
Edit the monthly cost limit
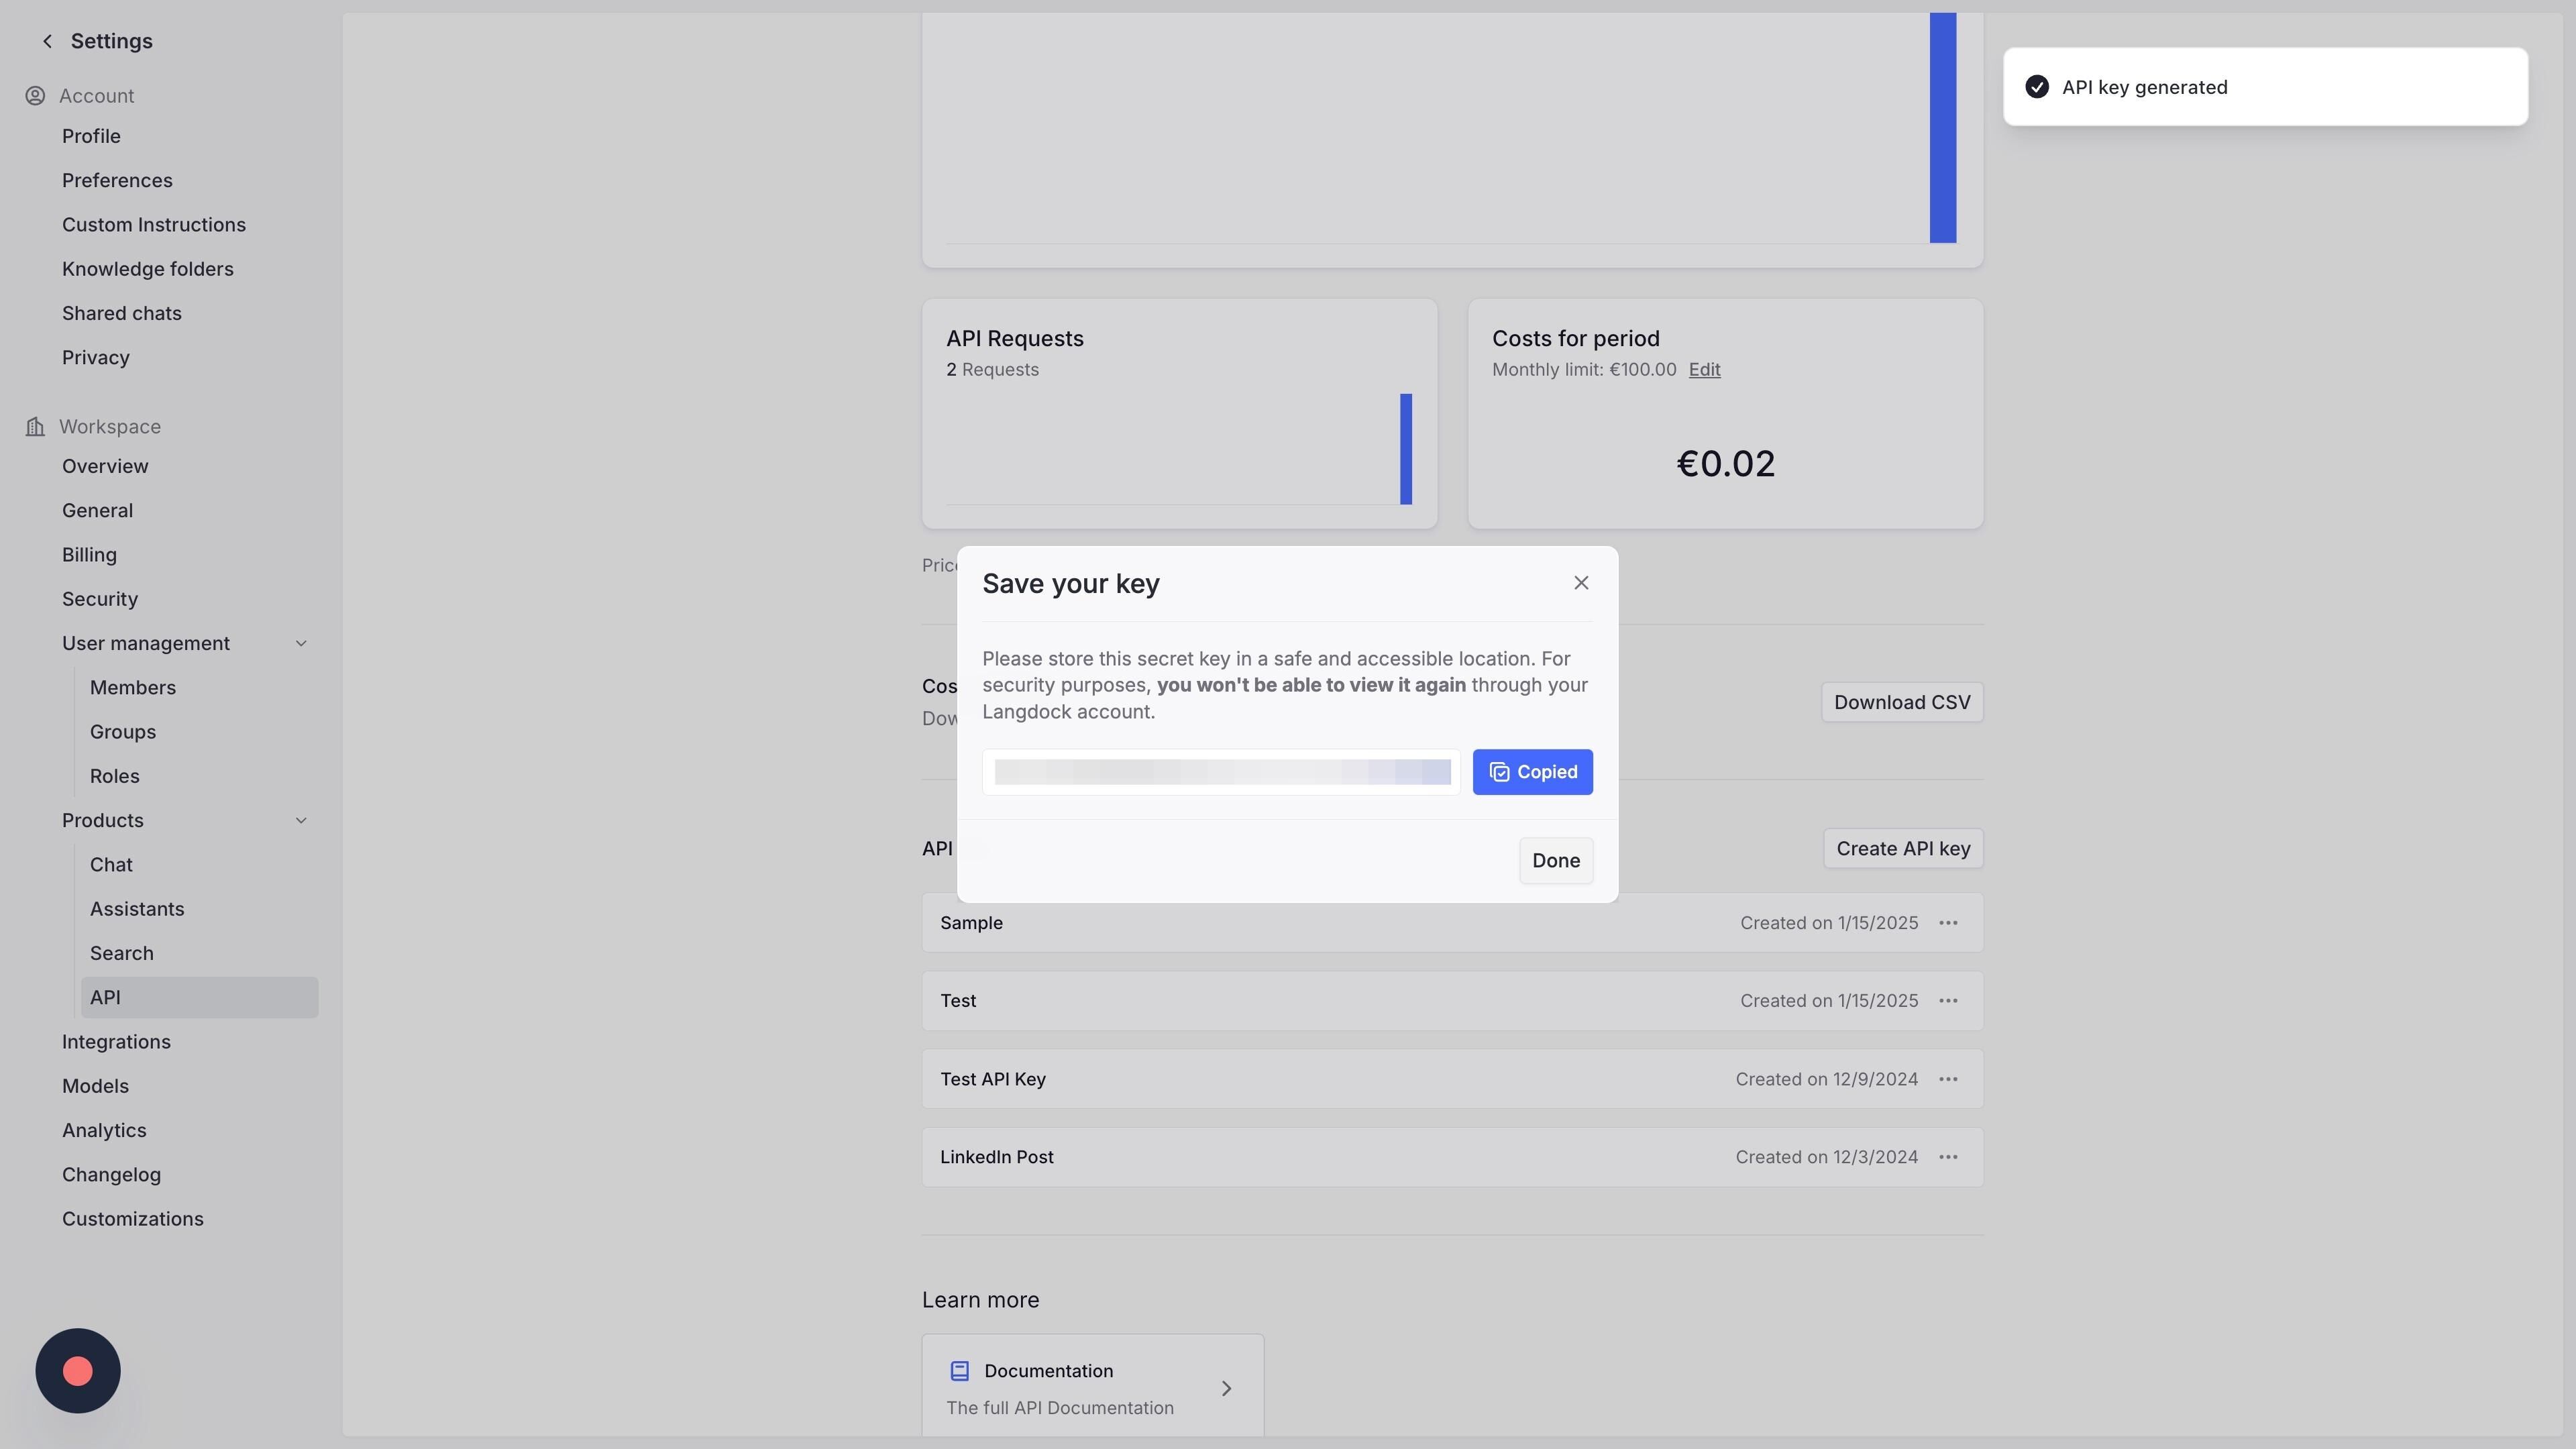(x=1704, y=370)
